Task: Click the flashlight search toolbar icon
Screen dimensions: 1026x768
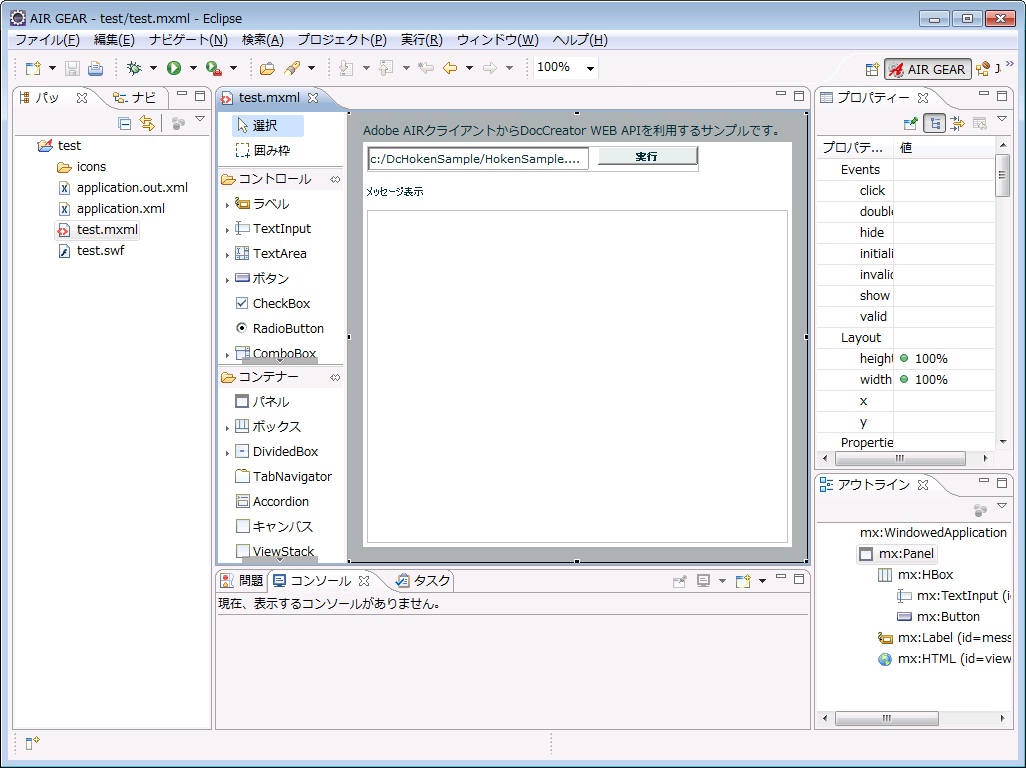Action: coord(292,68)
